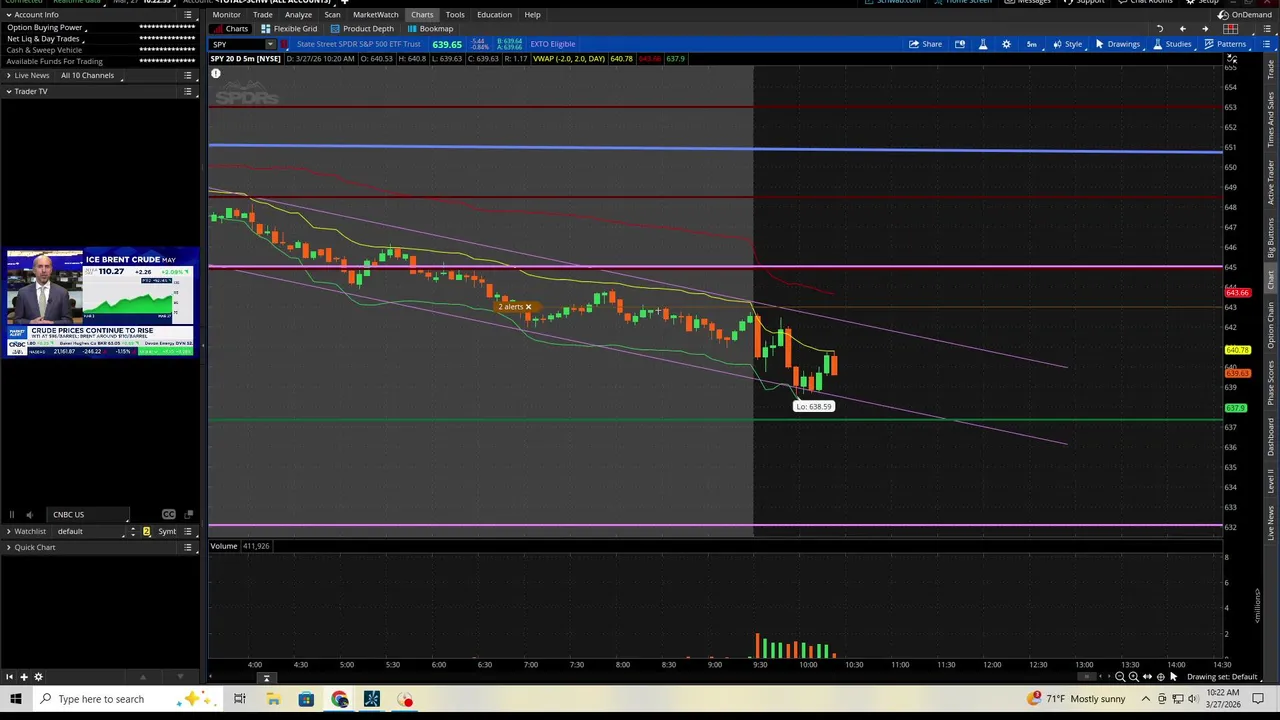Open the Setup menu at top right

[x=1203, y=2]
